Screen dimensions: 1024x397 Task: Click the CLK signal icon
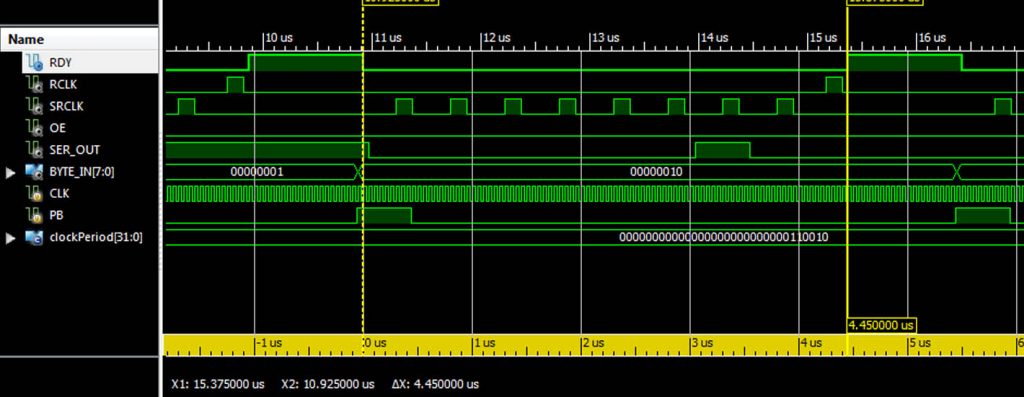click(x=34, y=193)
